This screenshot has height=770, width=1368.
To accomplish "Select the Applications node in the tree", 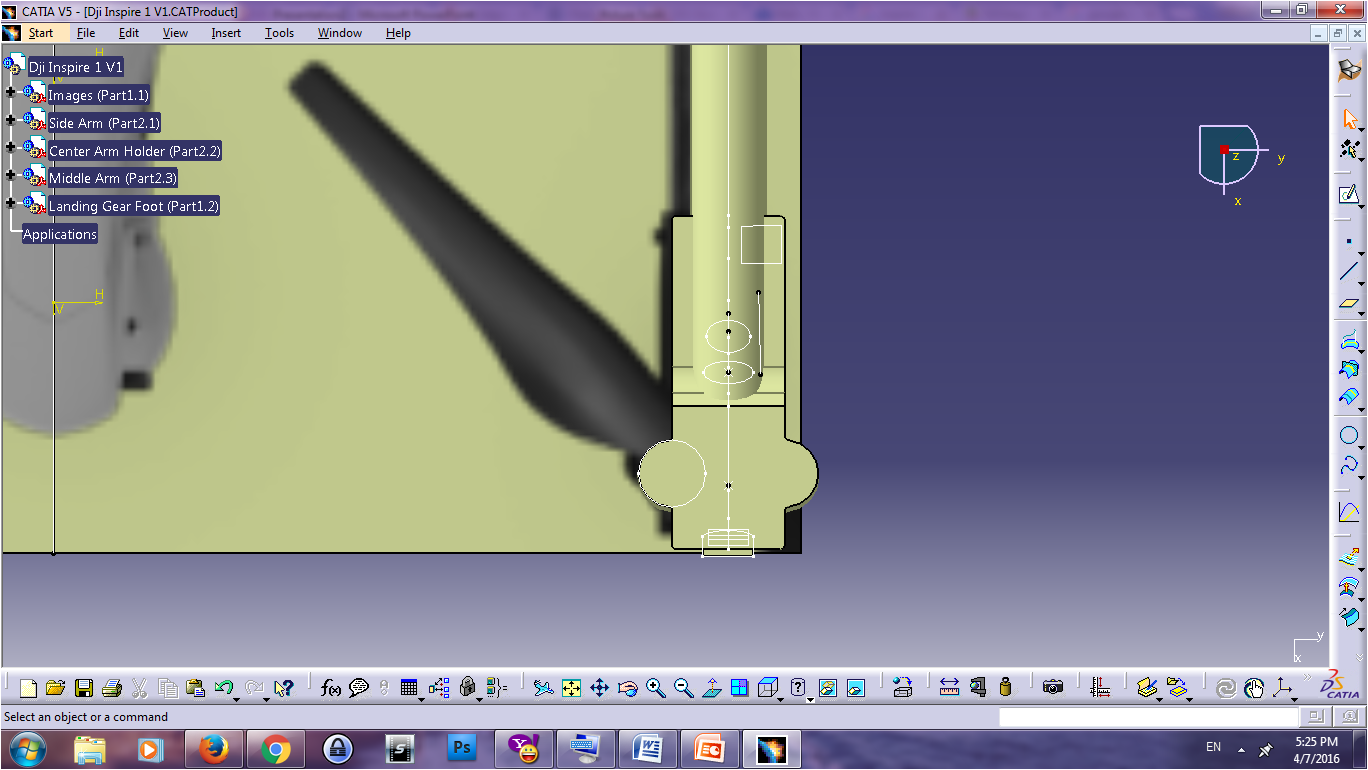I will [x=59, y=233].
